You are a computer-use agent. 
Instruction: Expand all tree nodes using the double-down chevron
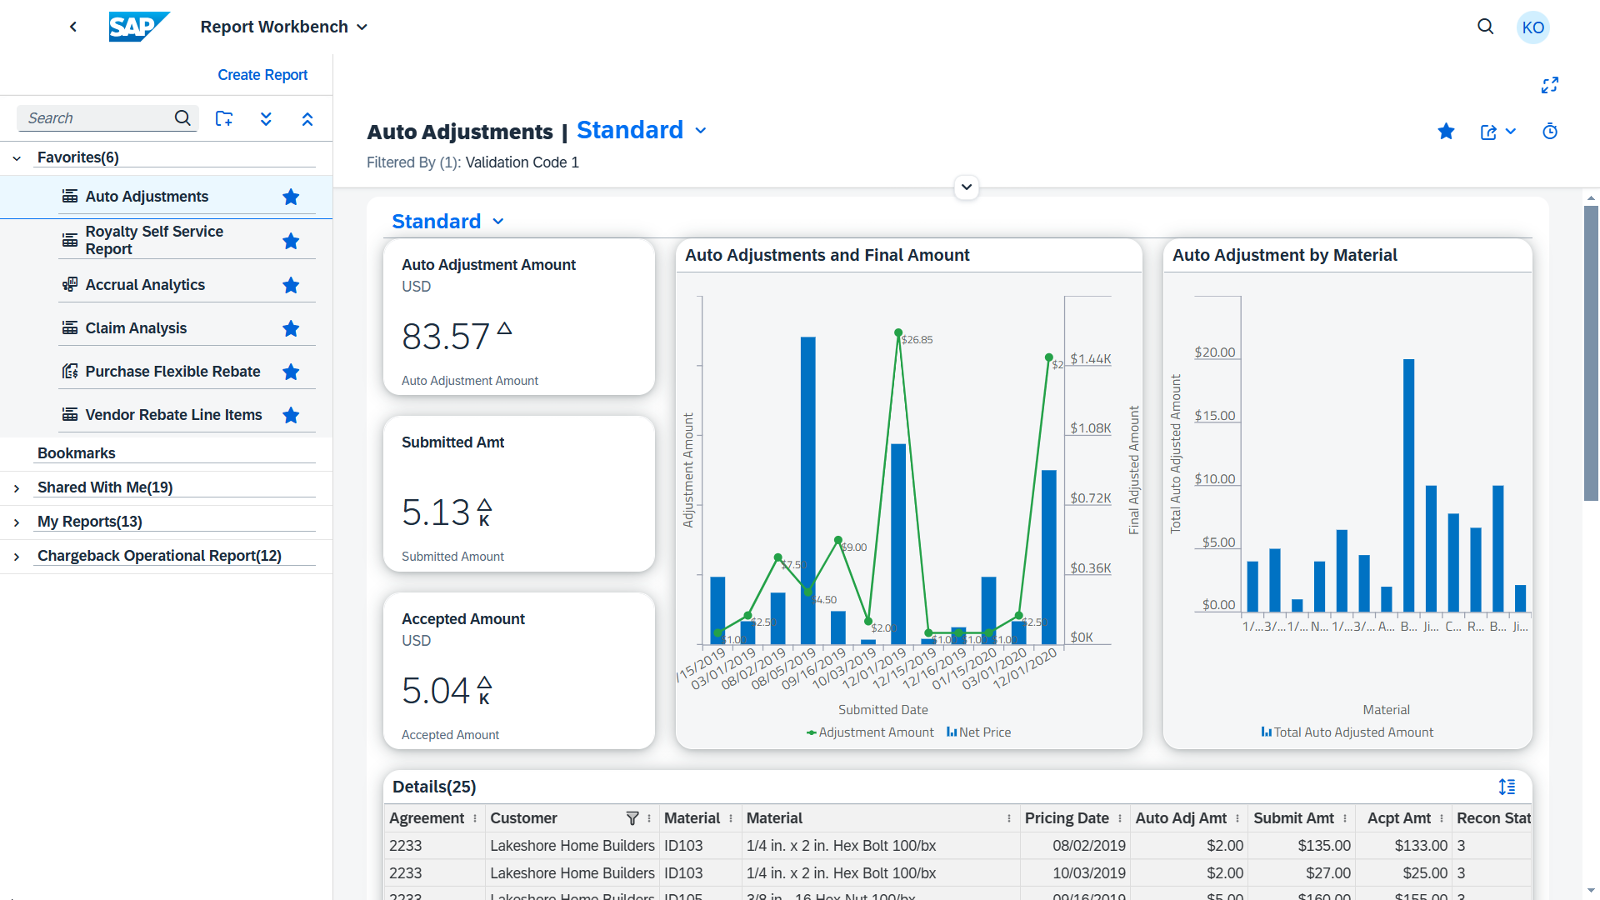click(266, 118)
